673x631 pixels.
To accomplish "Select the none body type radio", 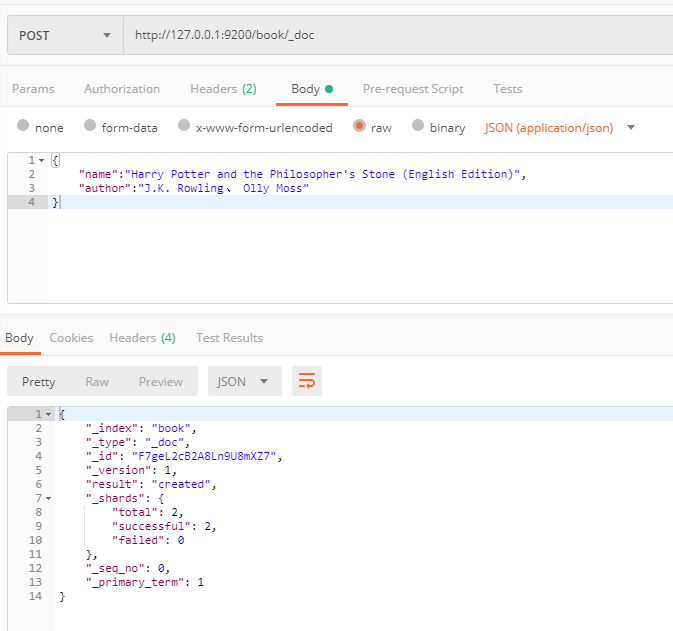I will tap(23, 125).
